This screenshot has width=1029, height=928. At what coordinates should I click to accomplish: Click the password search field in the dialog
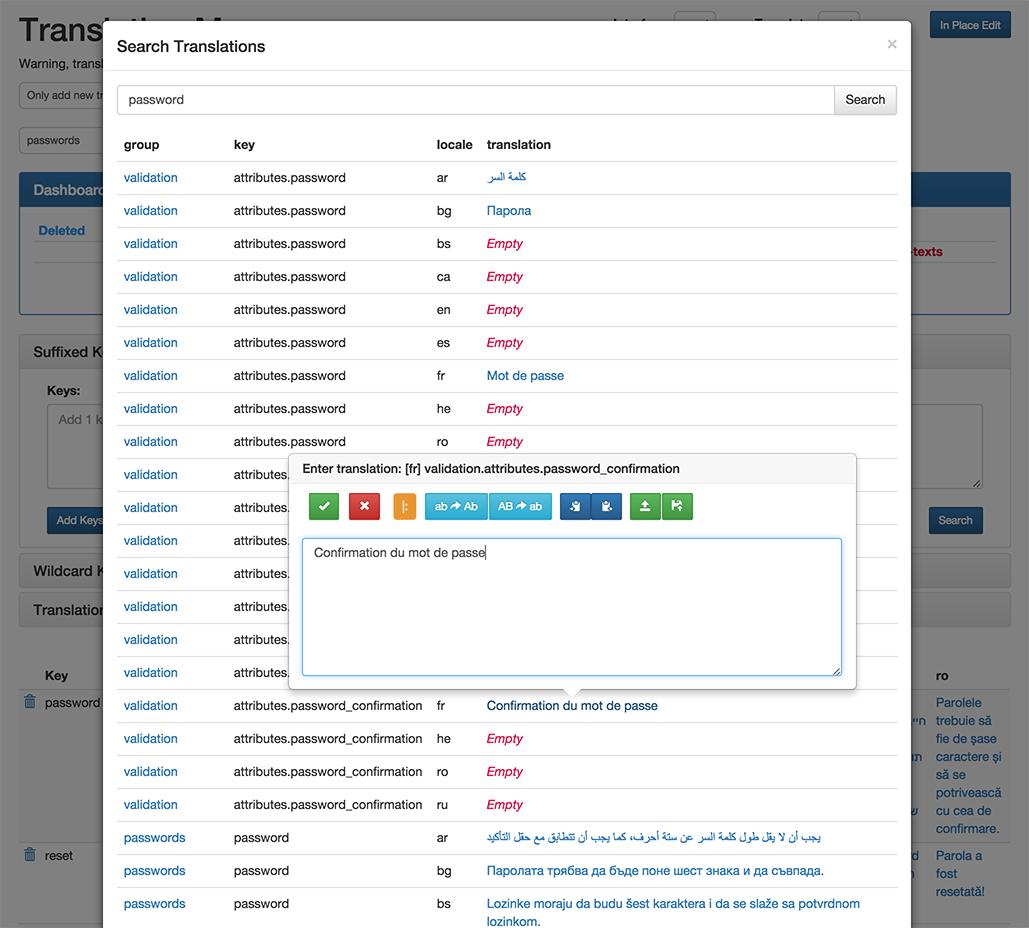476,100
